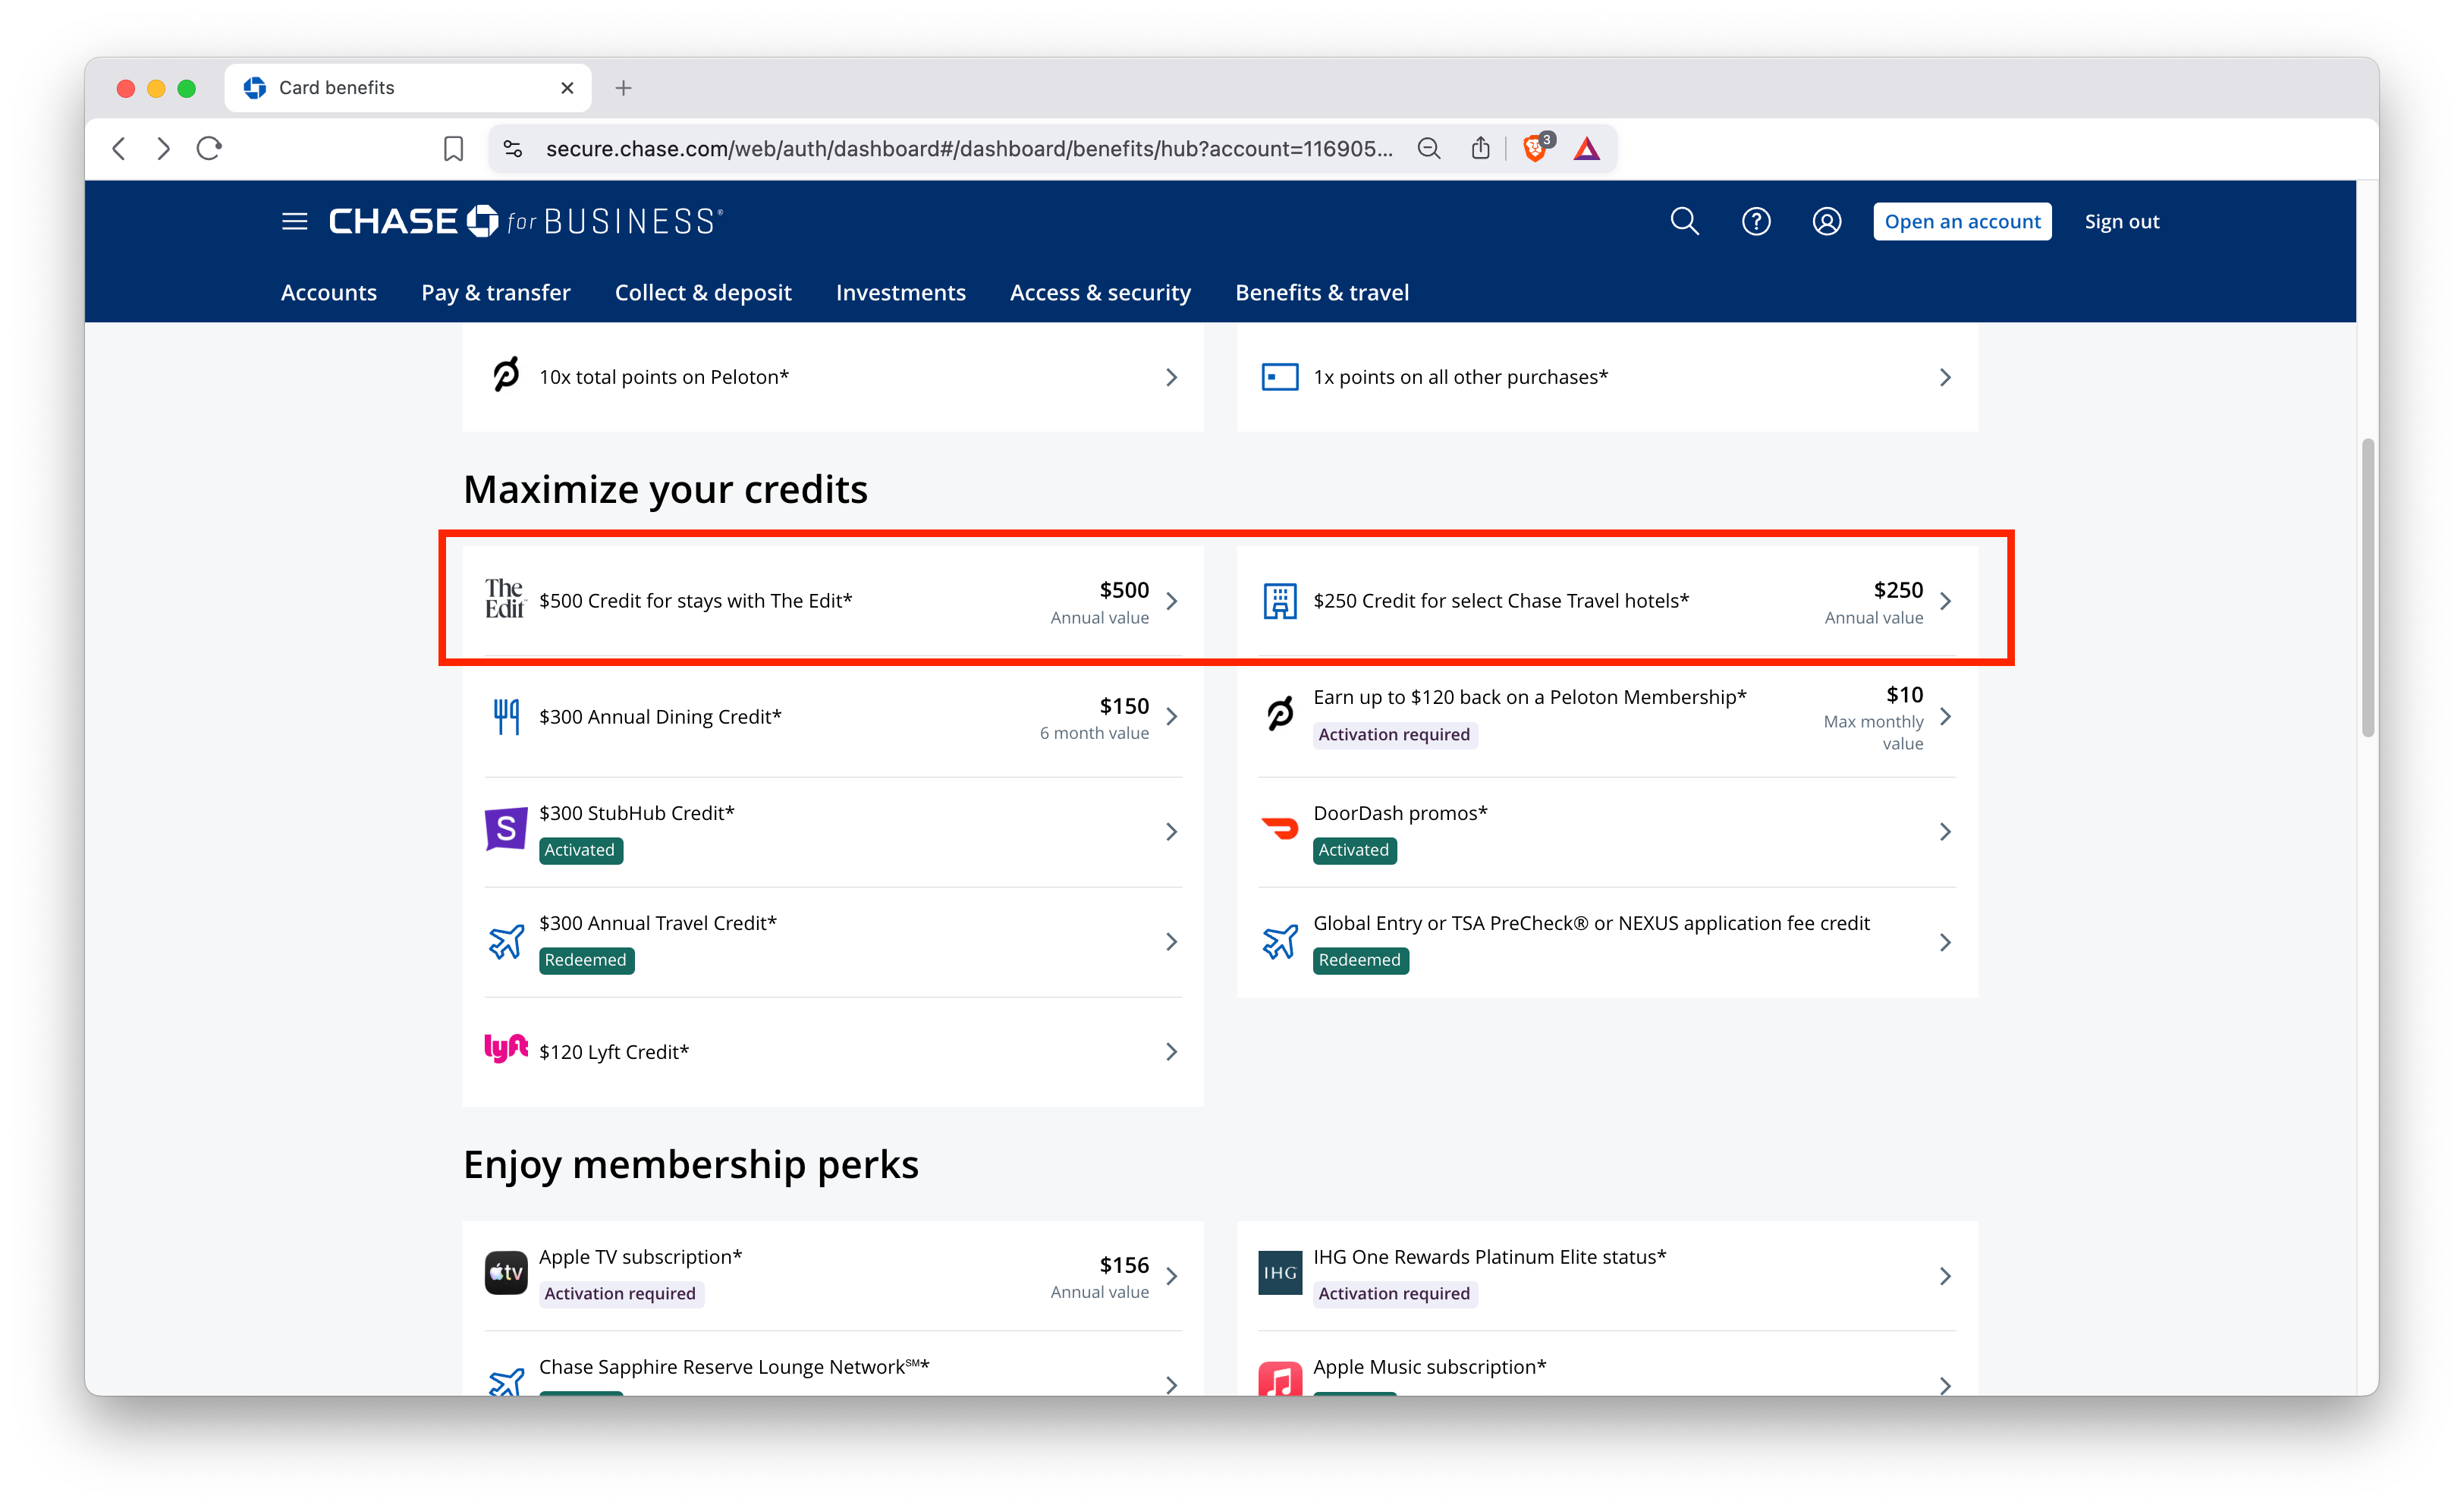Click the search magnifier in Chase header
Viewport: 2464px width, 1508px height.
[x=1685, y=221]
